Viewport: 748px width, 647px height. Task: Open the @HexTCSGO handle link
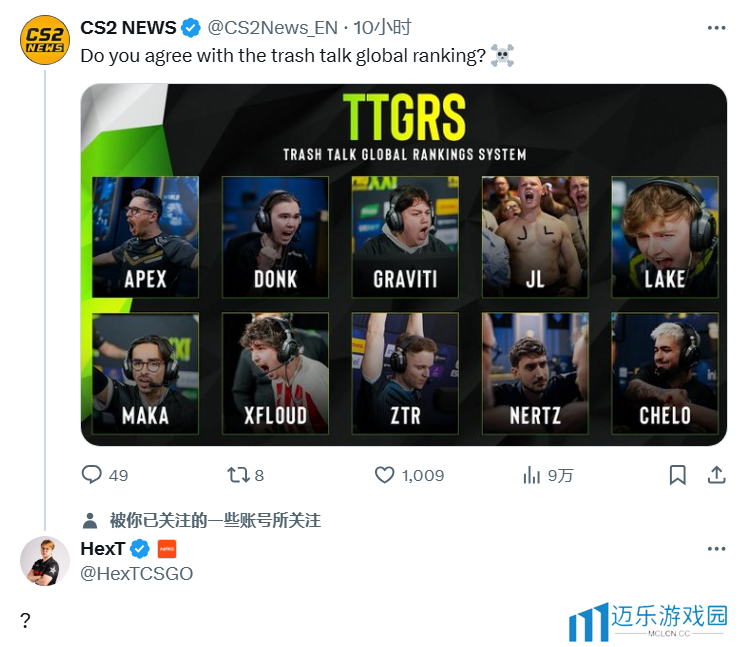(x=136, y=574)
